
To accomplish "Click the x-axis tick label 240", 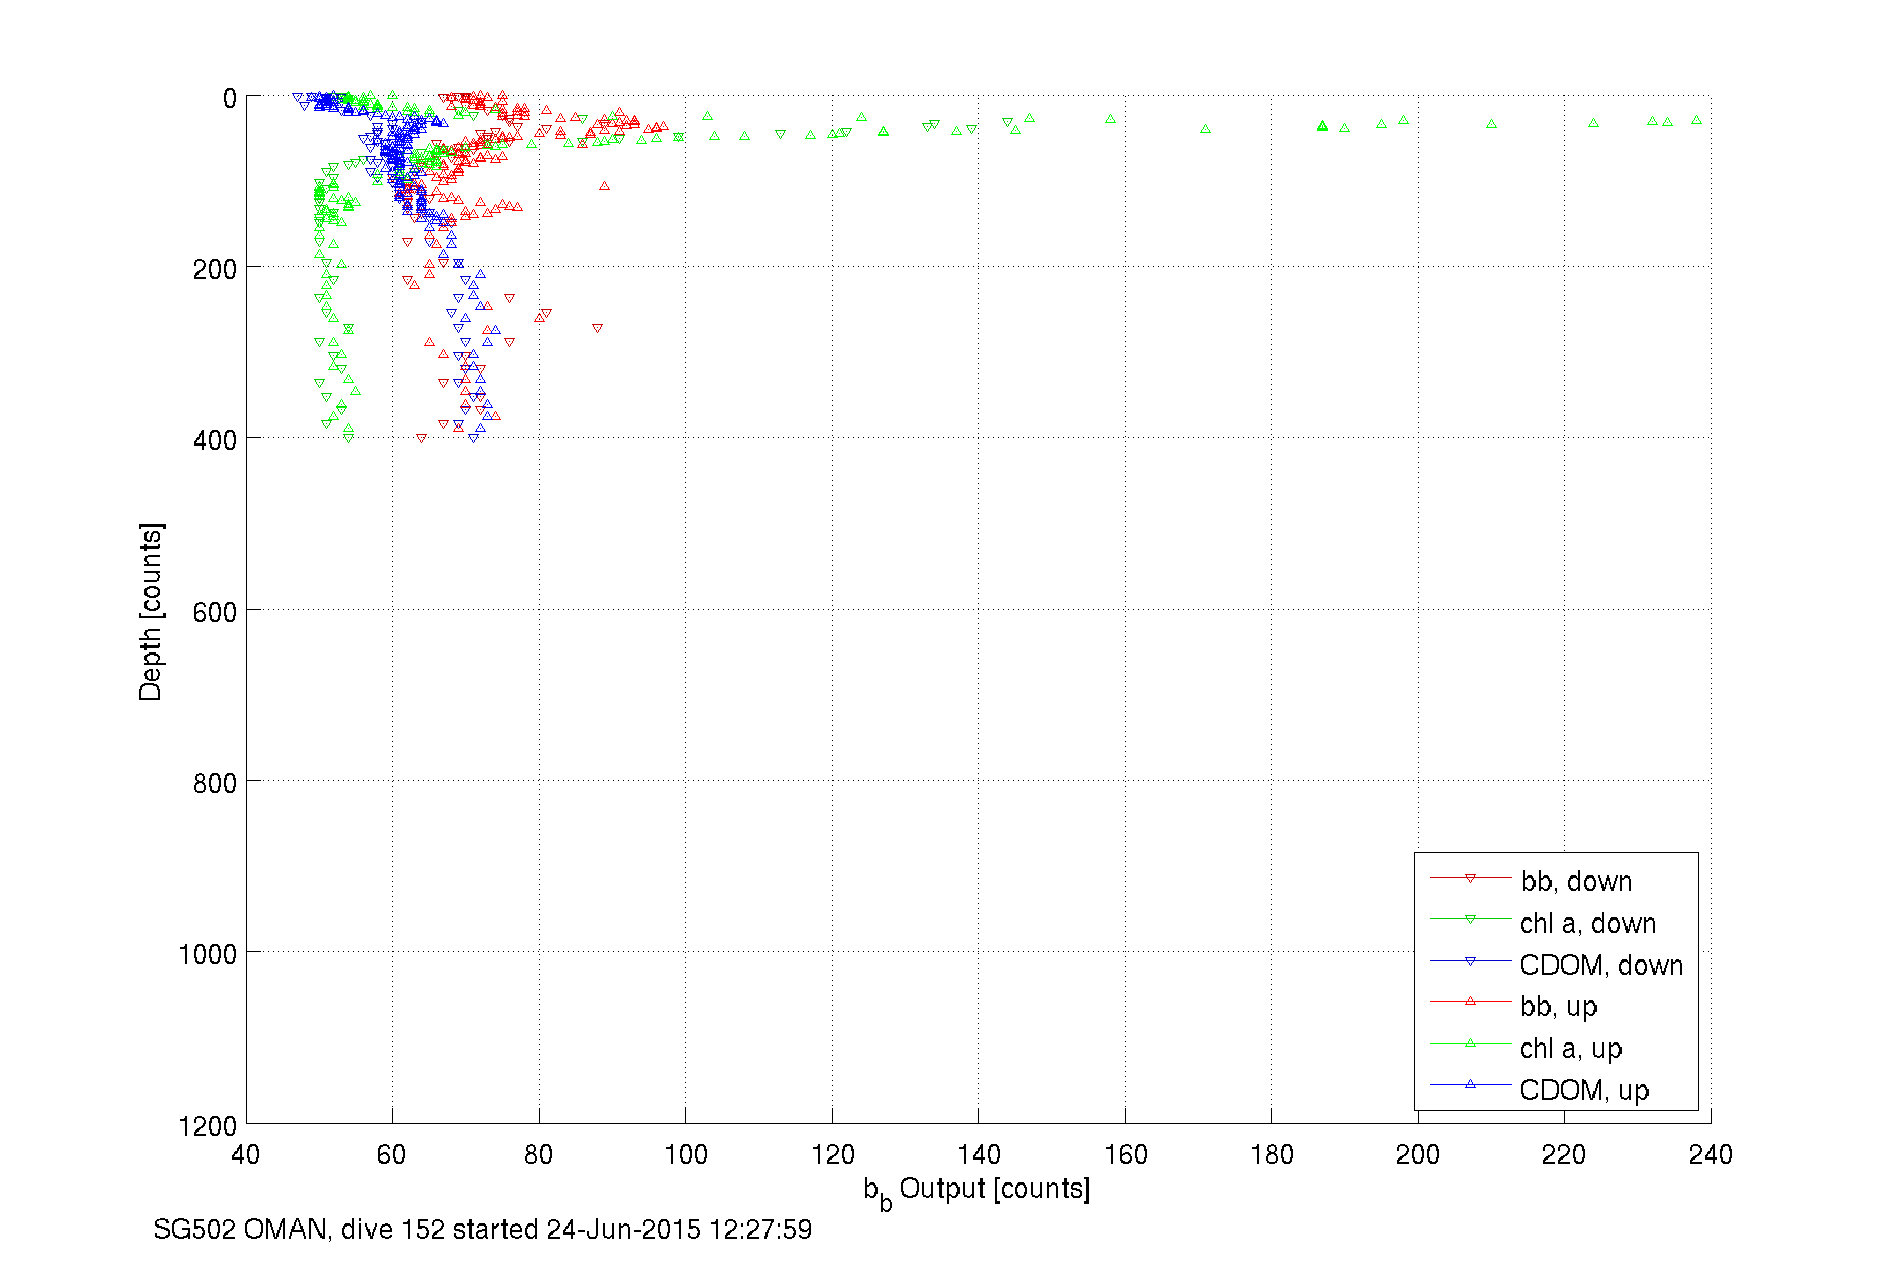I will coord(1710,1155).
